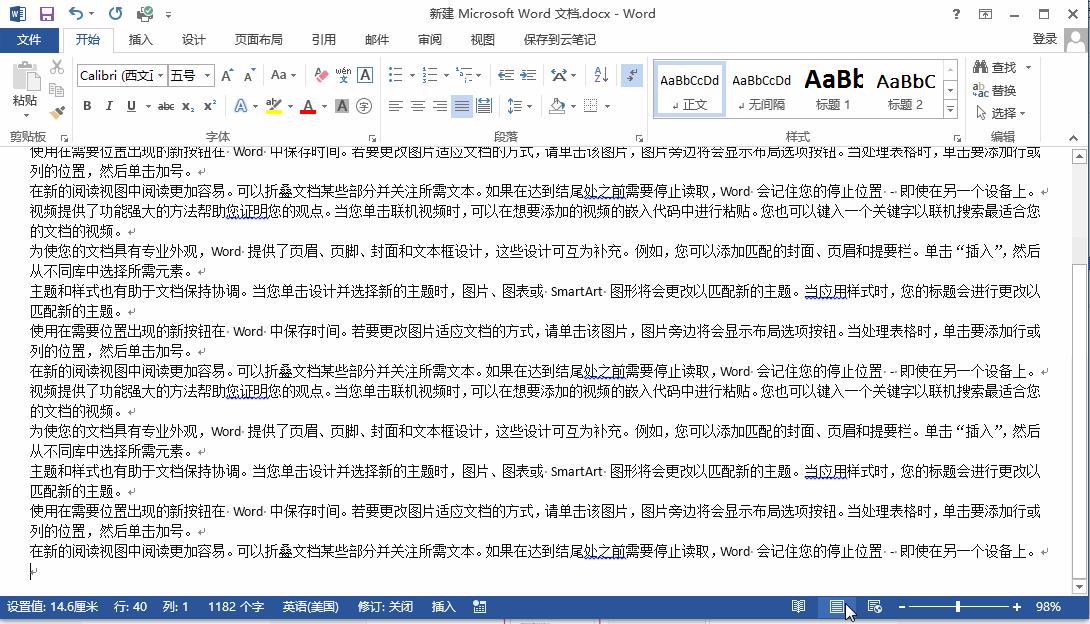
Task: Click the Increase Indent icon
Action: coord(527,74)
